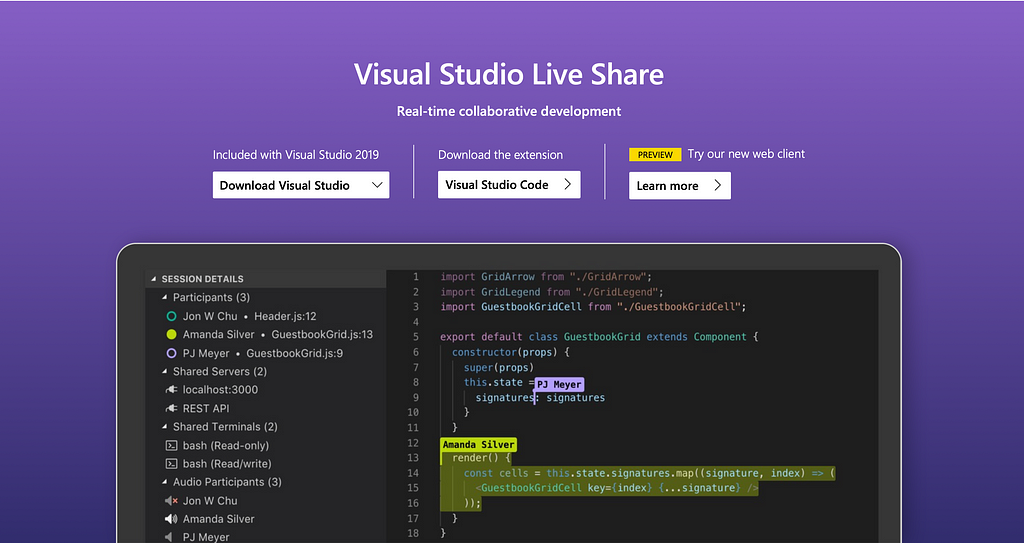Click the speaker icon for Amanda Silver
Screen dimensions: 1024x543
pos(171,519)
